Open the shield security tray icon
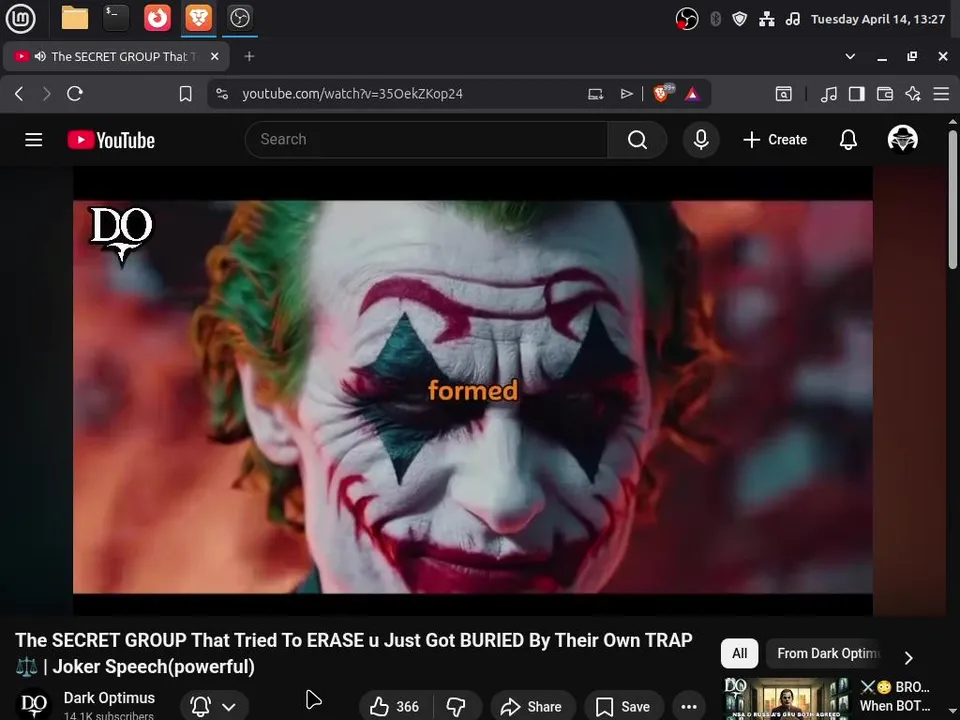The width and height of the screenshot is (960, 720). [740, 19]
